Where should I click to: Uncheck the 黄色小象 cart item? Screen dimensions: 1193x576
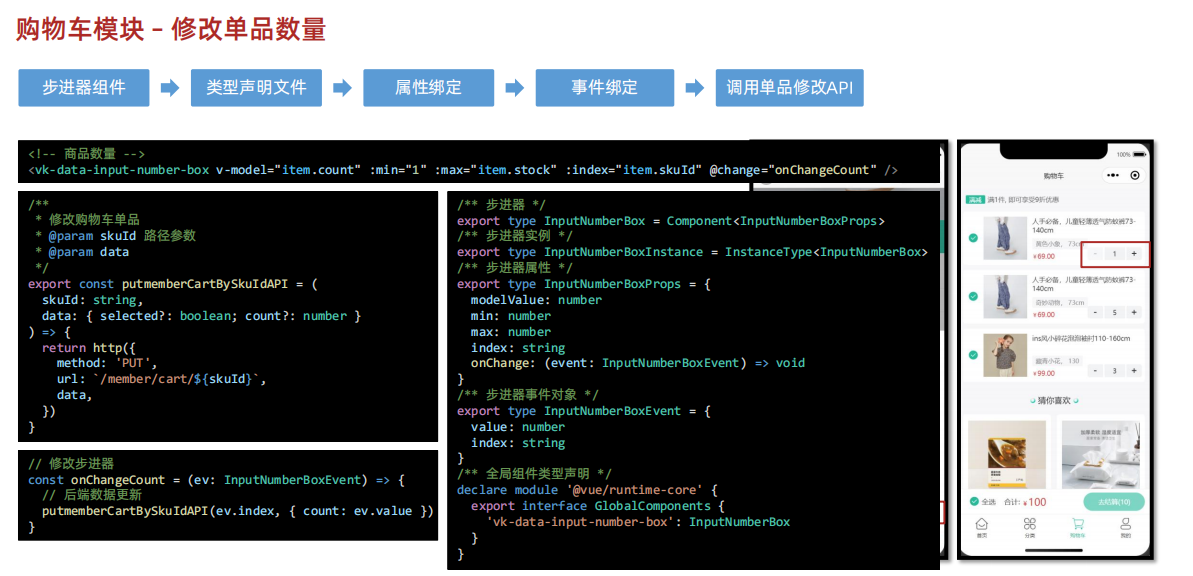[x=973, y=238]
